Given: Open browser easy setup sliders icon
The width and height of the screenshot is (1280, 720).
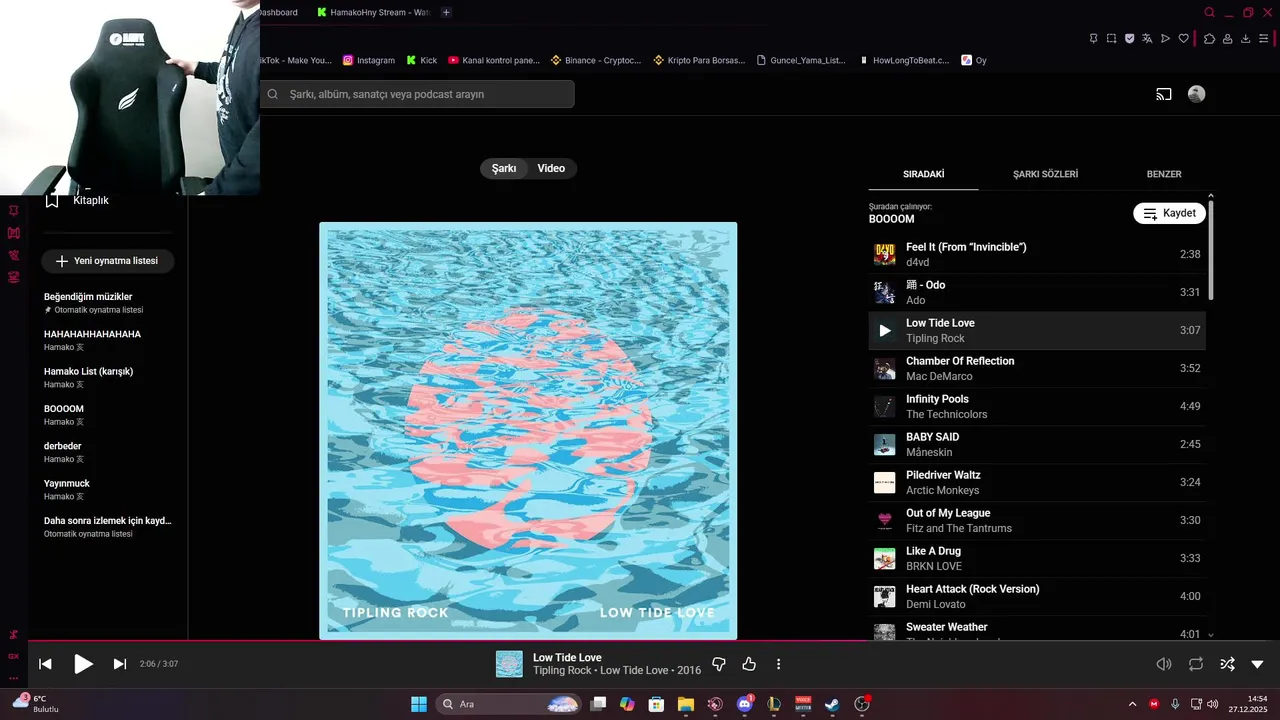Looking at the screenshot, I should [x=1263, y=38].
